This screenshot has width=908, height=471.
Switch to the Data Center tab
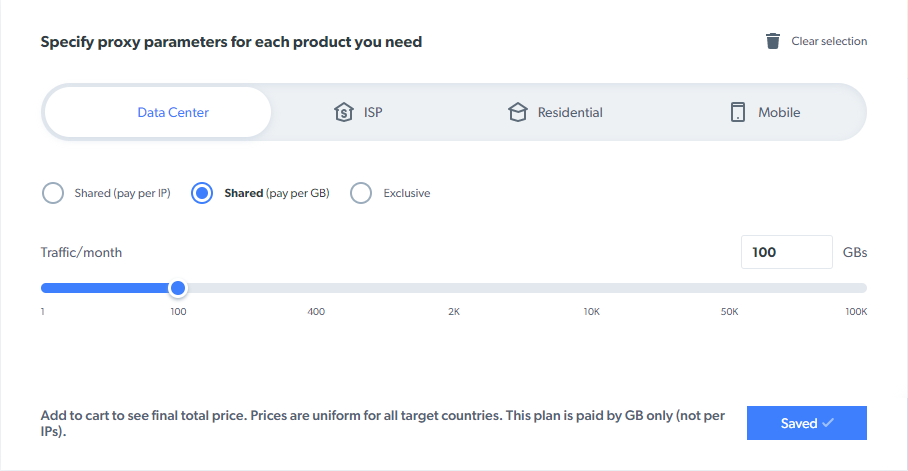[x=173, y=112]
